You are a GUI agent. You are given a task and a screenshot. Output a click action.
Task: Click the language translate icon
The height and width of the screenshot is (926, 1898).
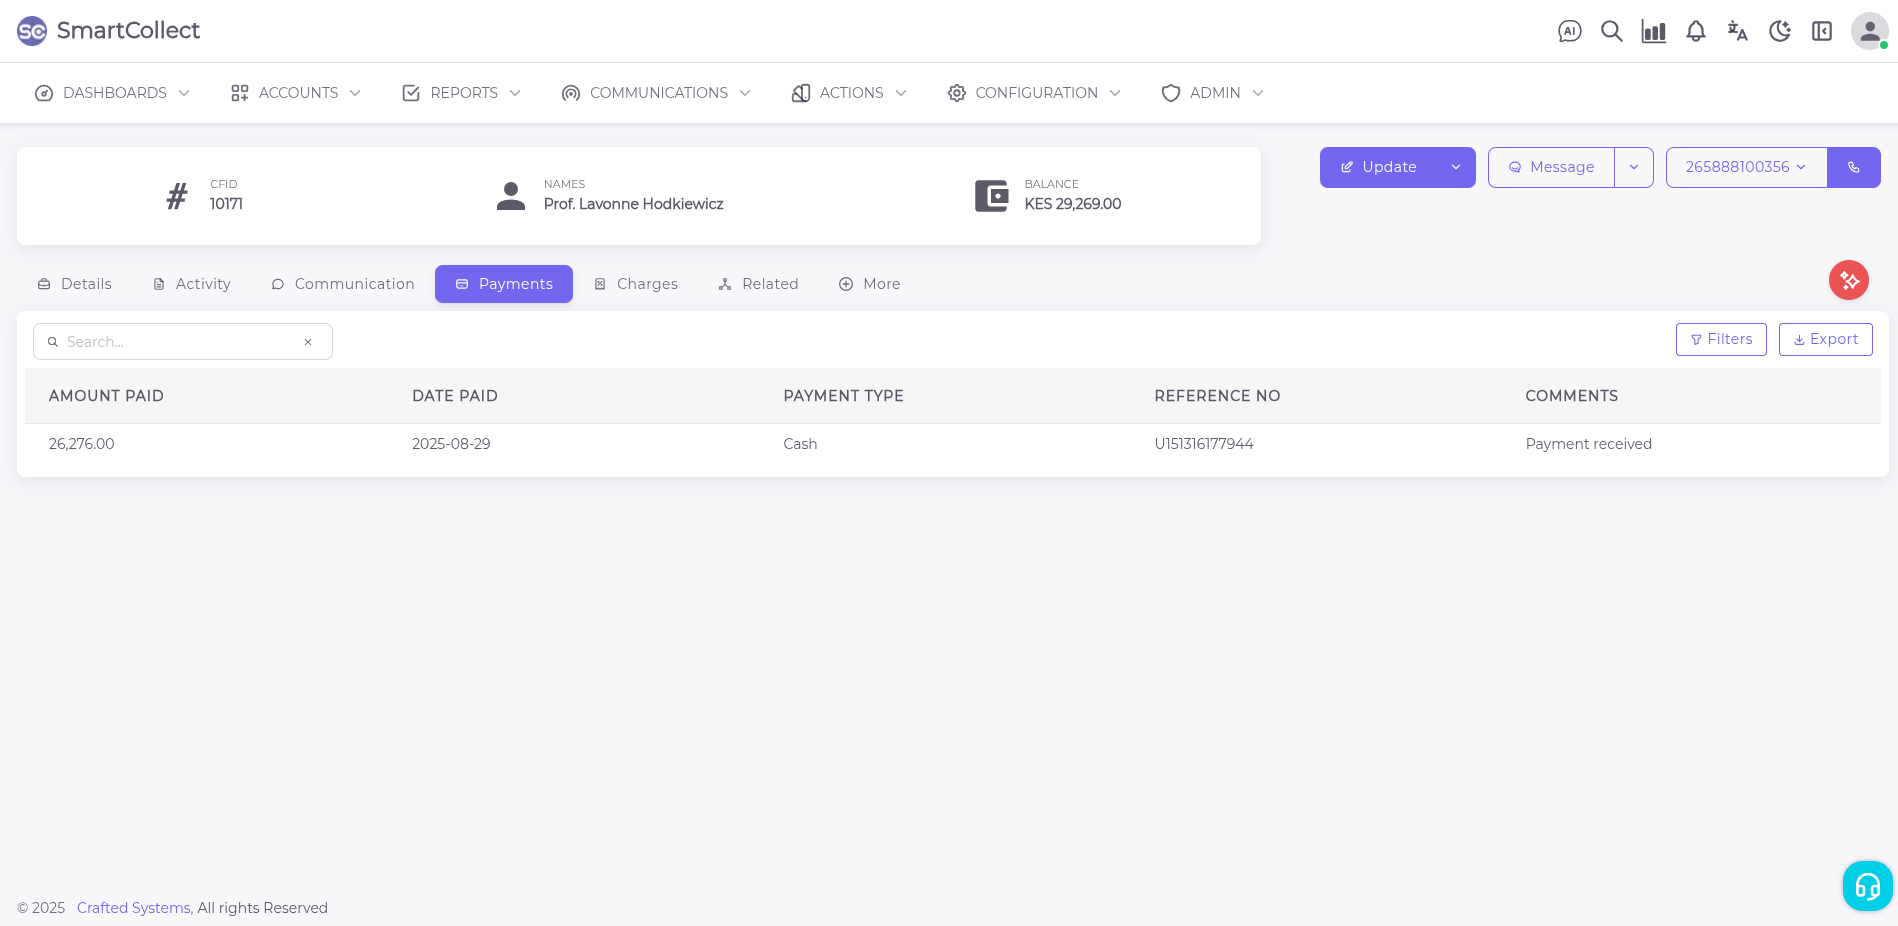point(1737,31)
